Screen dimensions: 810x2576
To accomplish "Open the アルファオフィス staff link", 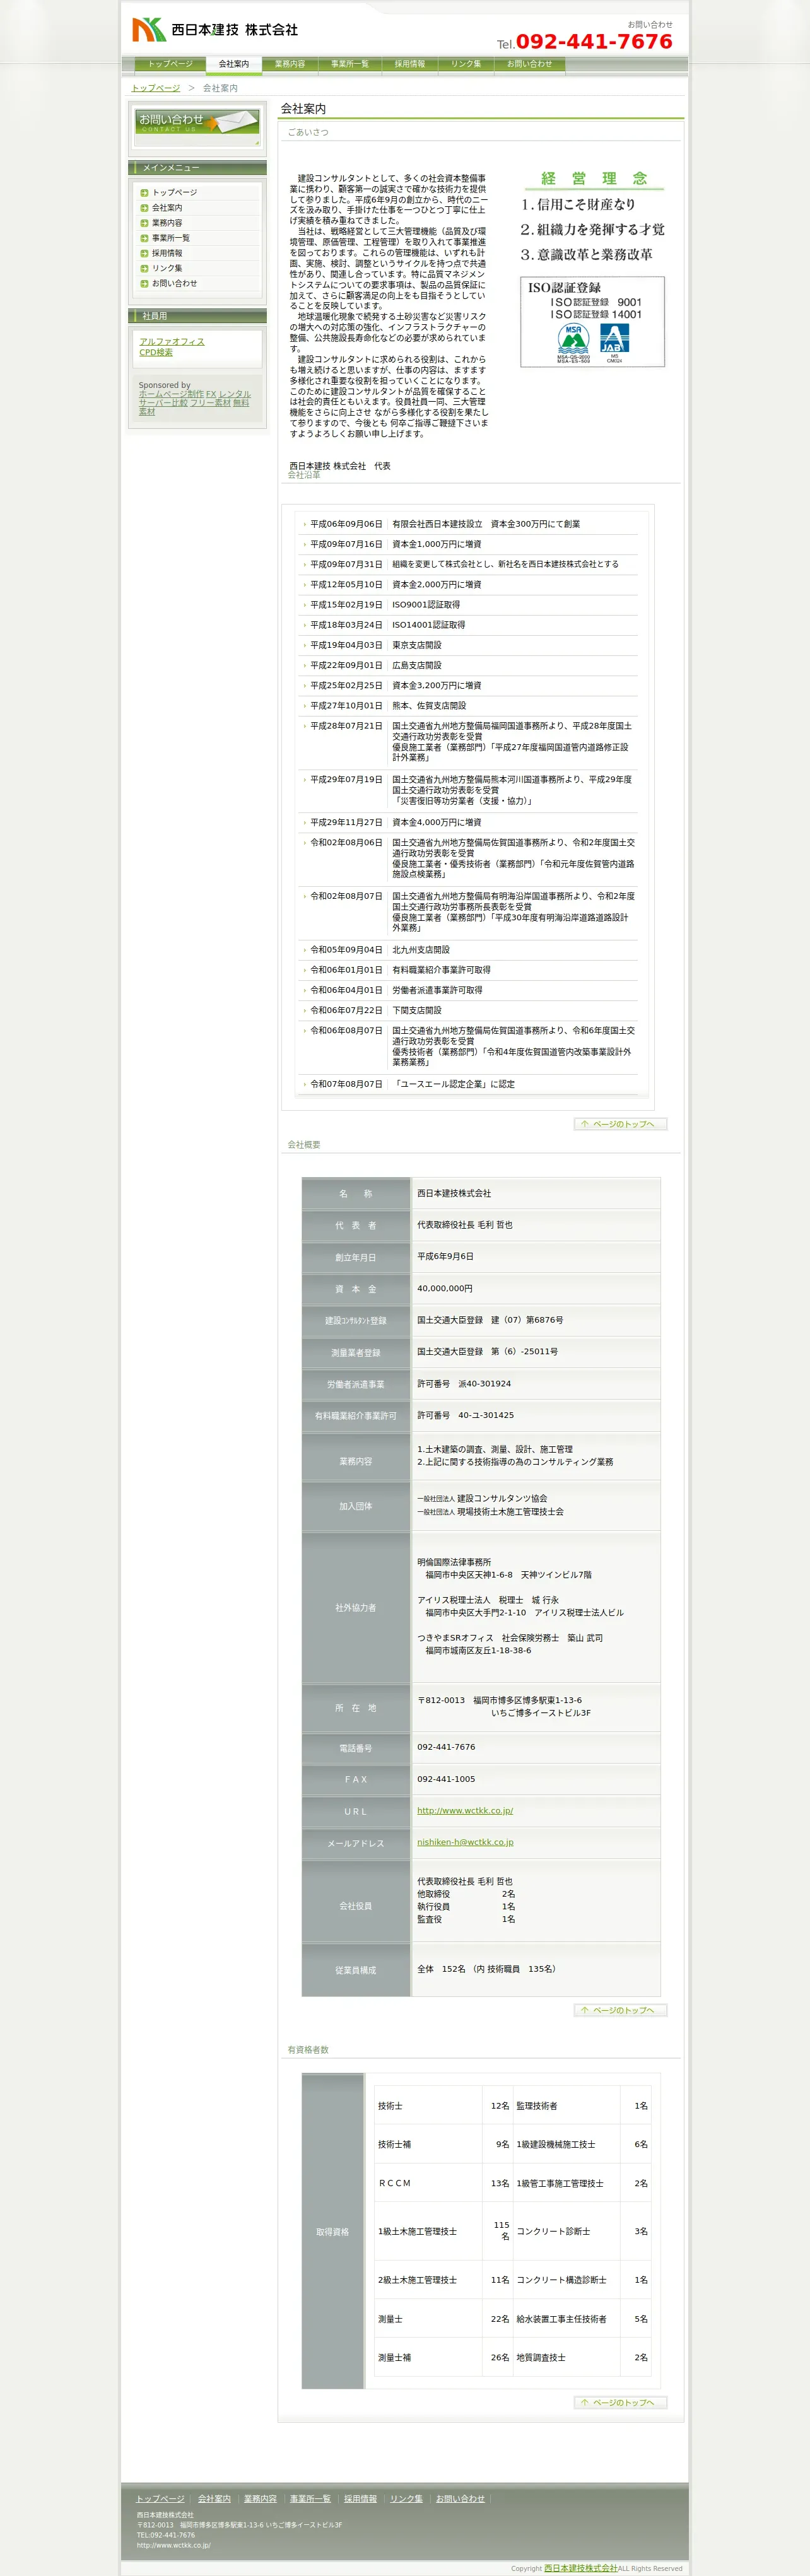I will [x=172, y=341].
